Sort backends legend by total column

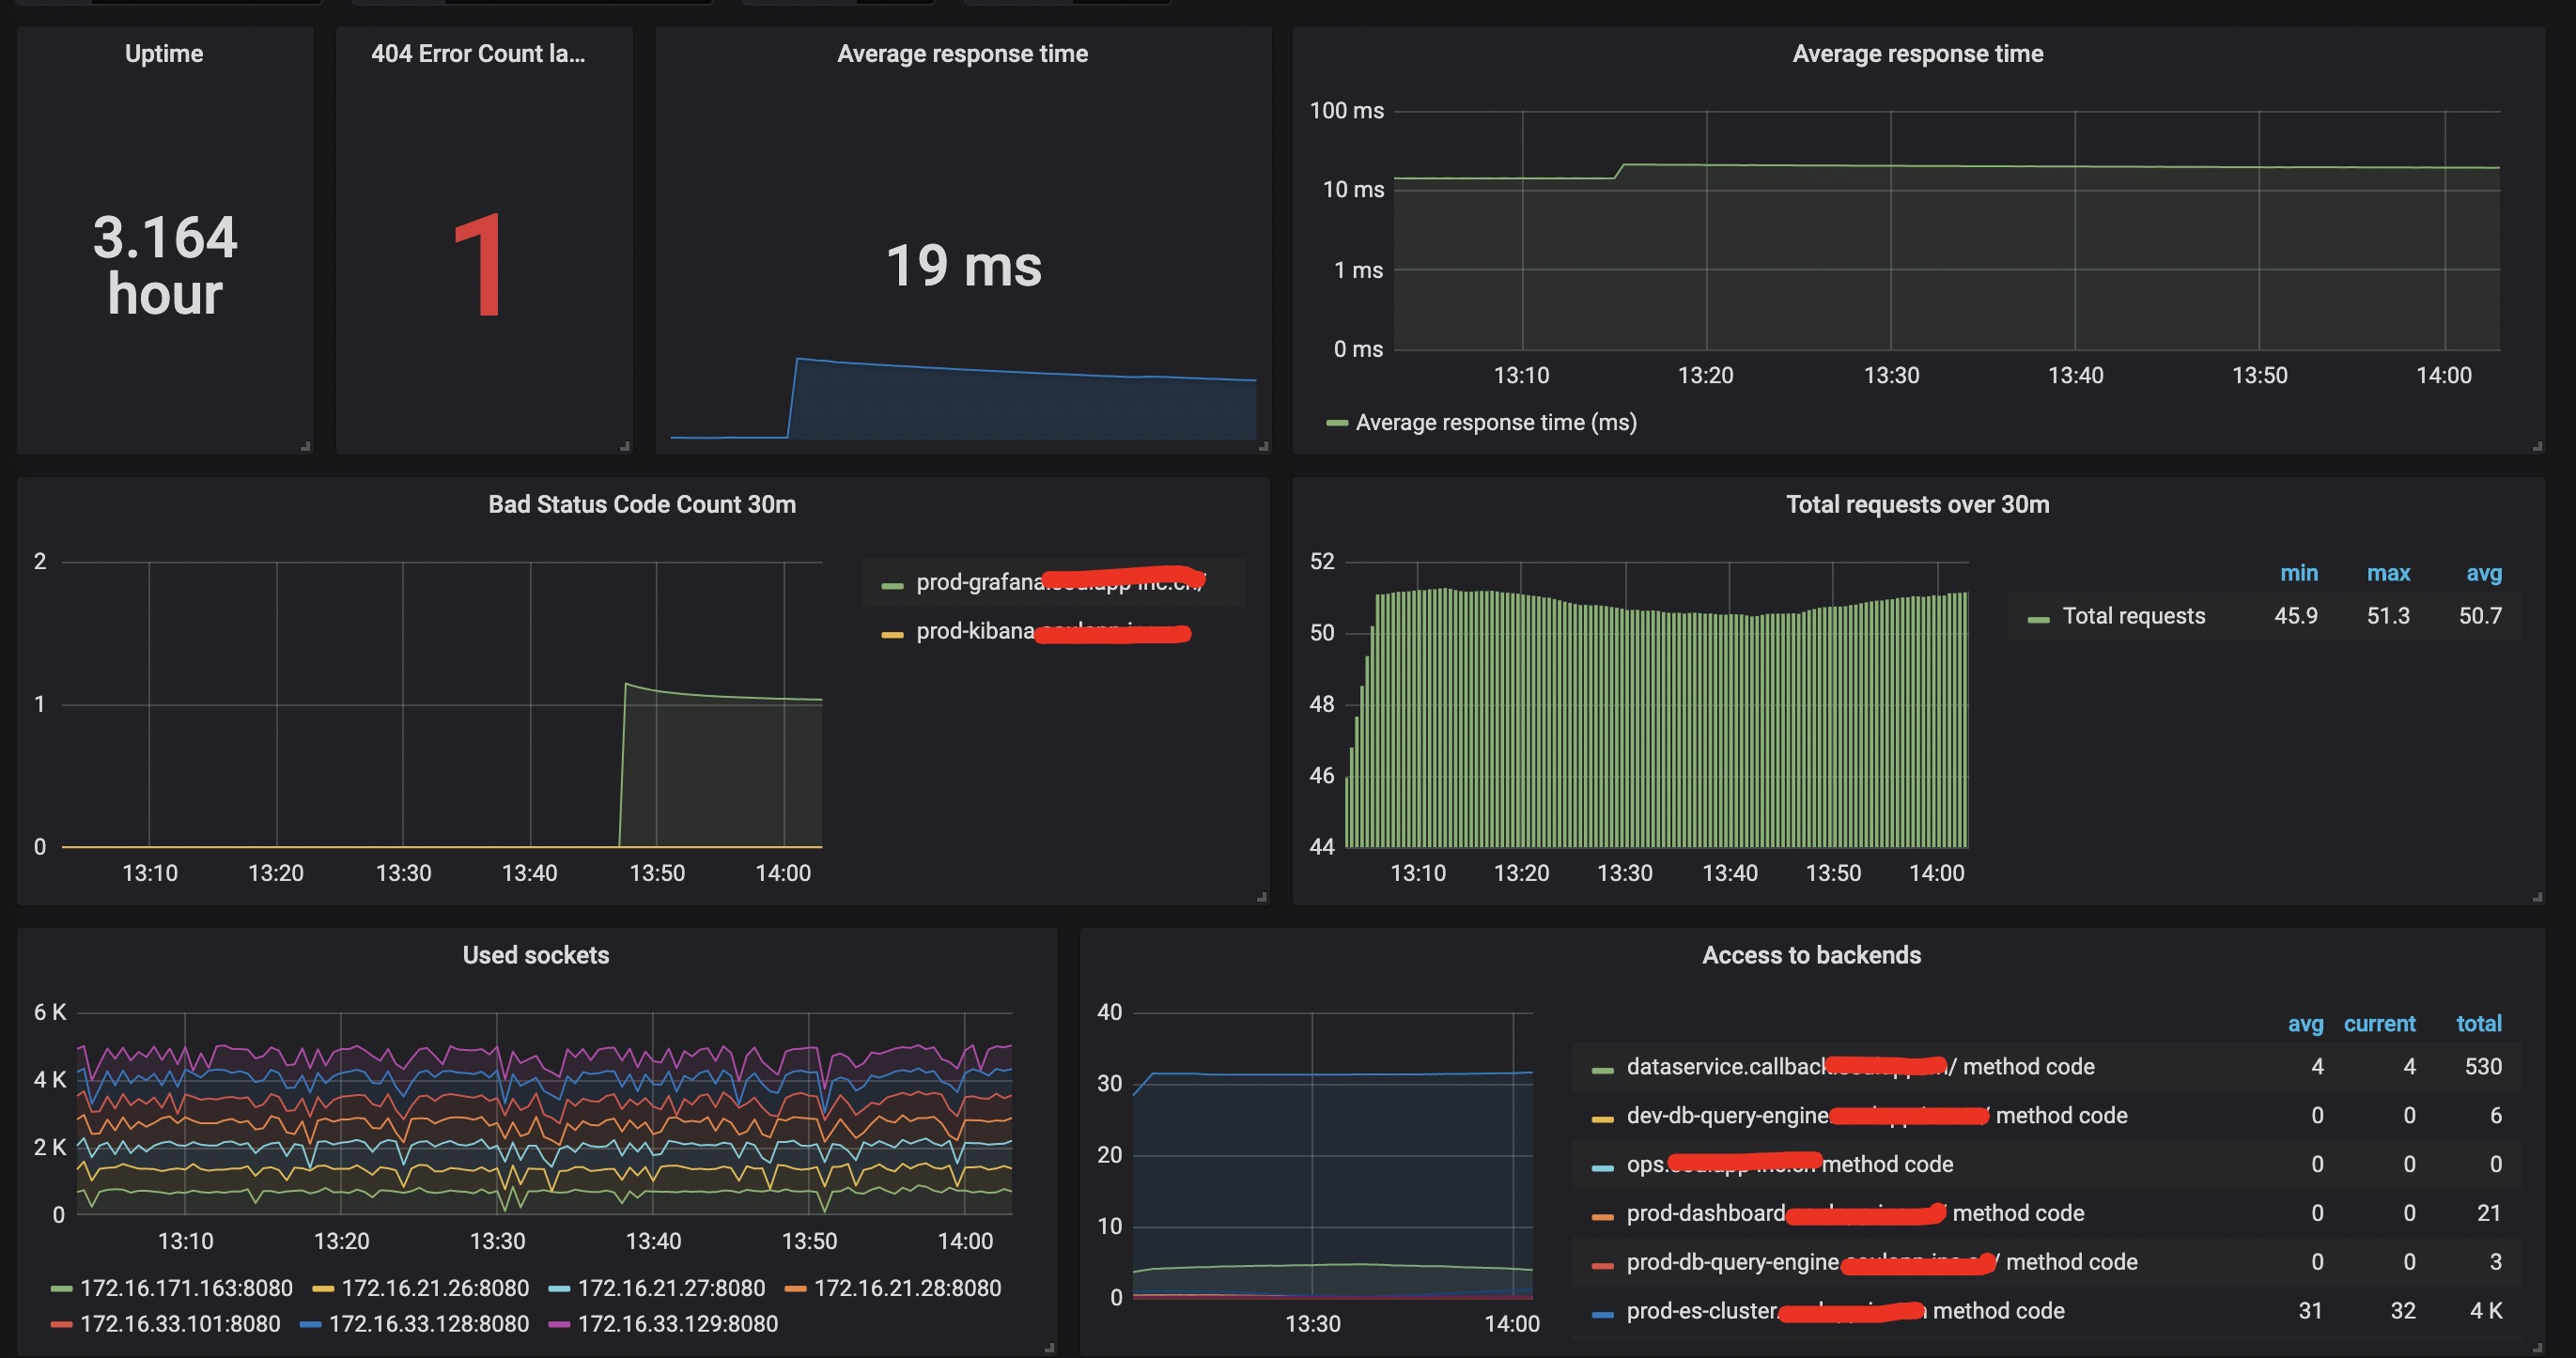(x=2478, y=1023)
